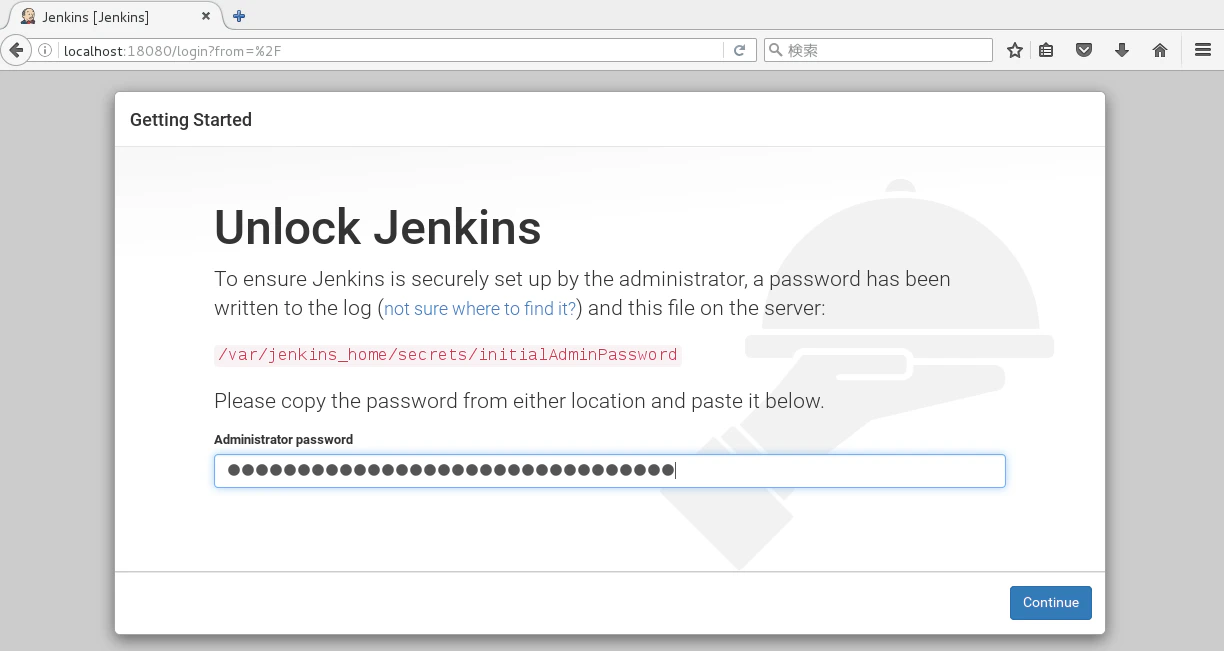1224x651 pixels.
Task: Open the search engine selection dropdown
Action: tap(775, 49)
